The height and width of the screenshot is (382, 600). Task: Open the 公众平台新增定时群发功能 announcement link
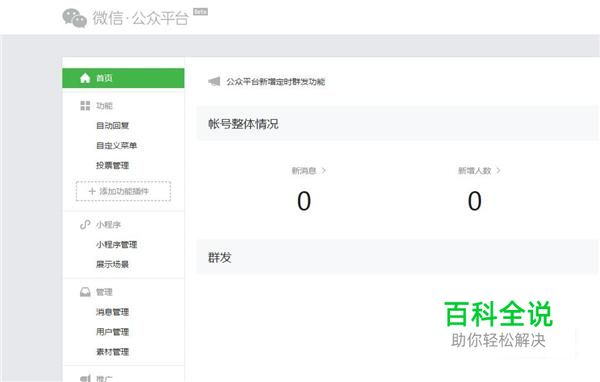[276, 82]
